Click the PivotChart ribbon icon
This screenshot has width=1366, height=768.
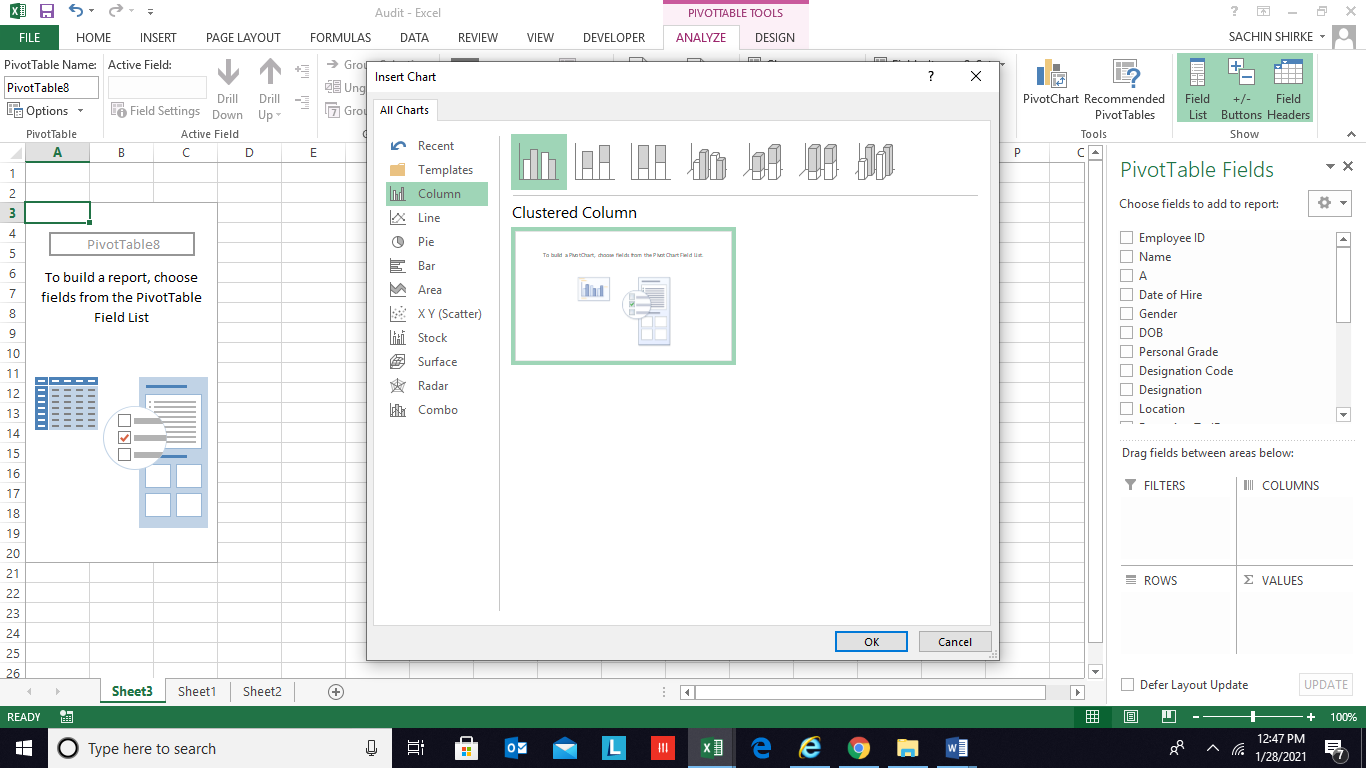[x=1051, y=82]
